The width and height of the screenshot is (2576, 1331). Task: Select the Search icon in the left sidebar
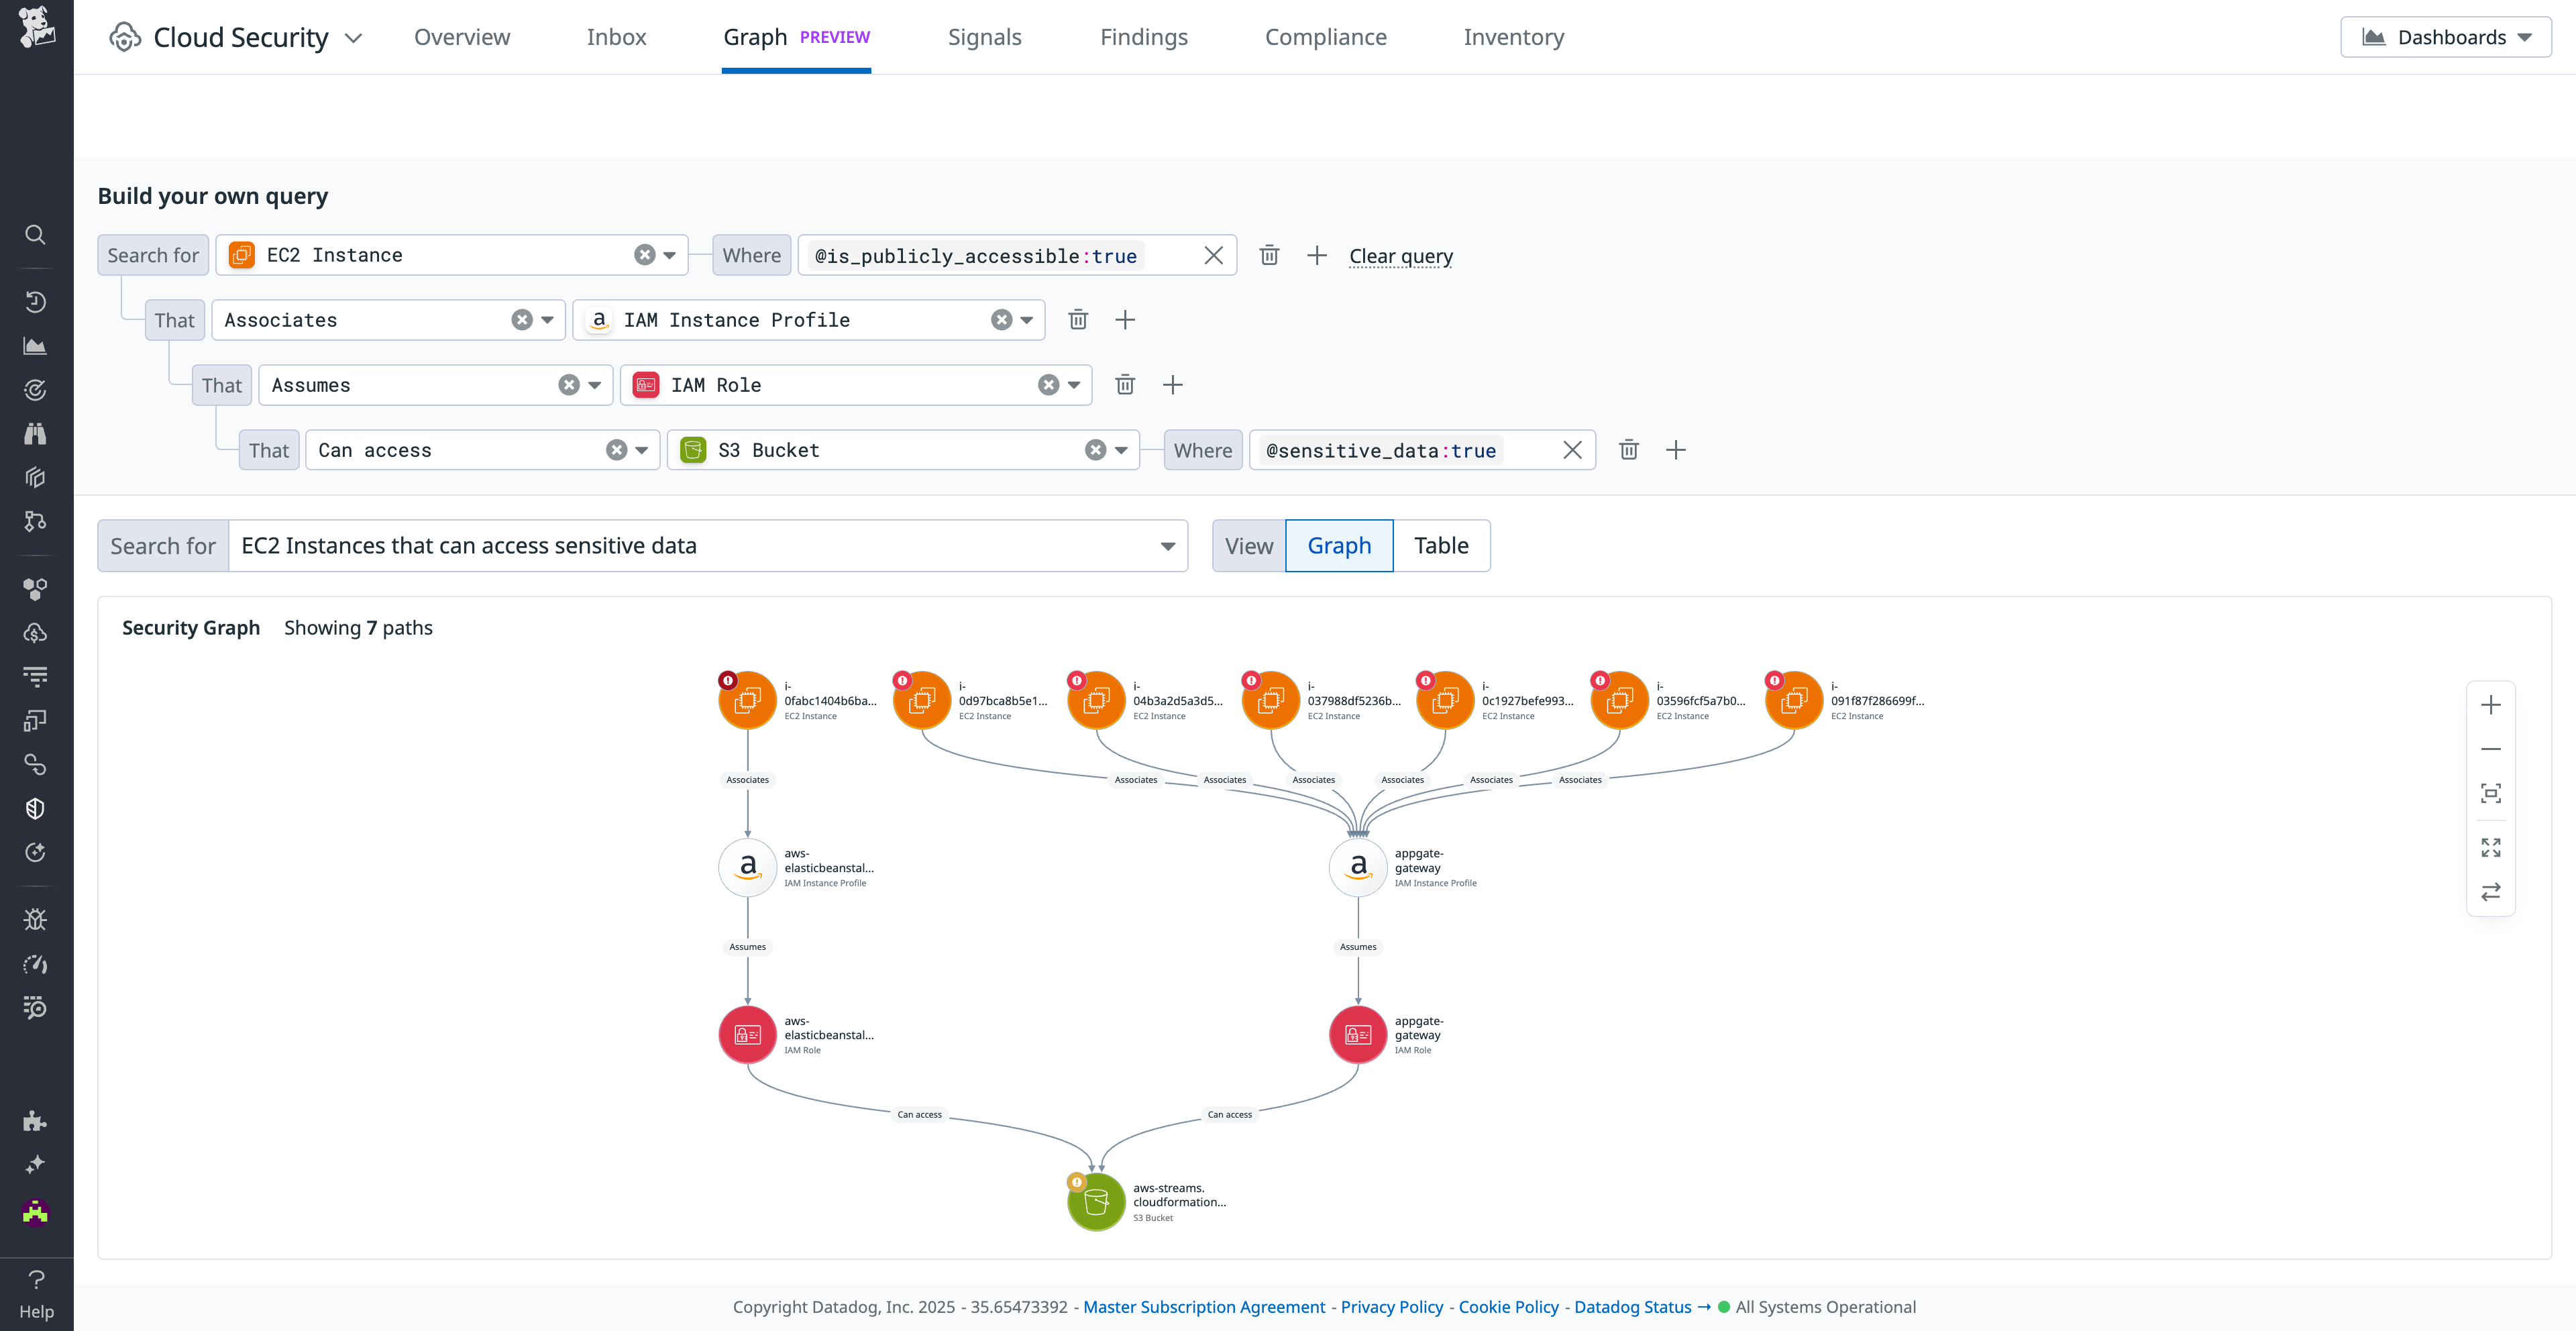[x=36, y=234]
